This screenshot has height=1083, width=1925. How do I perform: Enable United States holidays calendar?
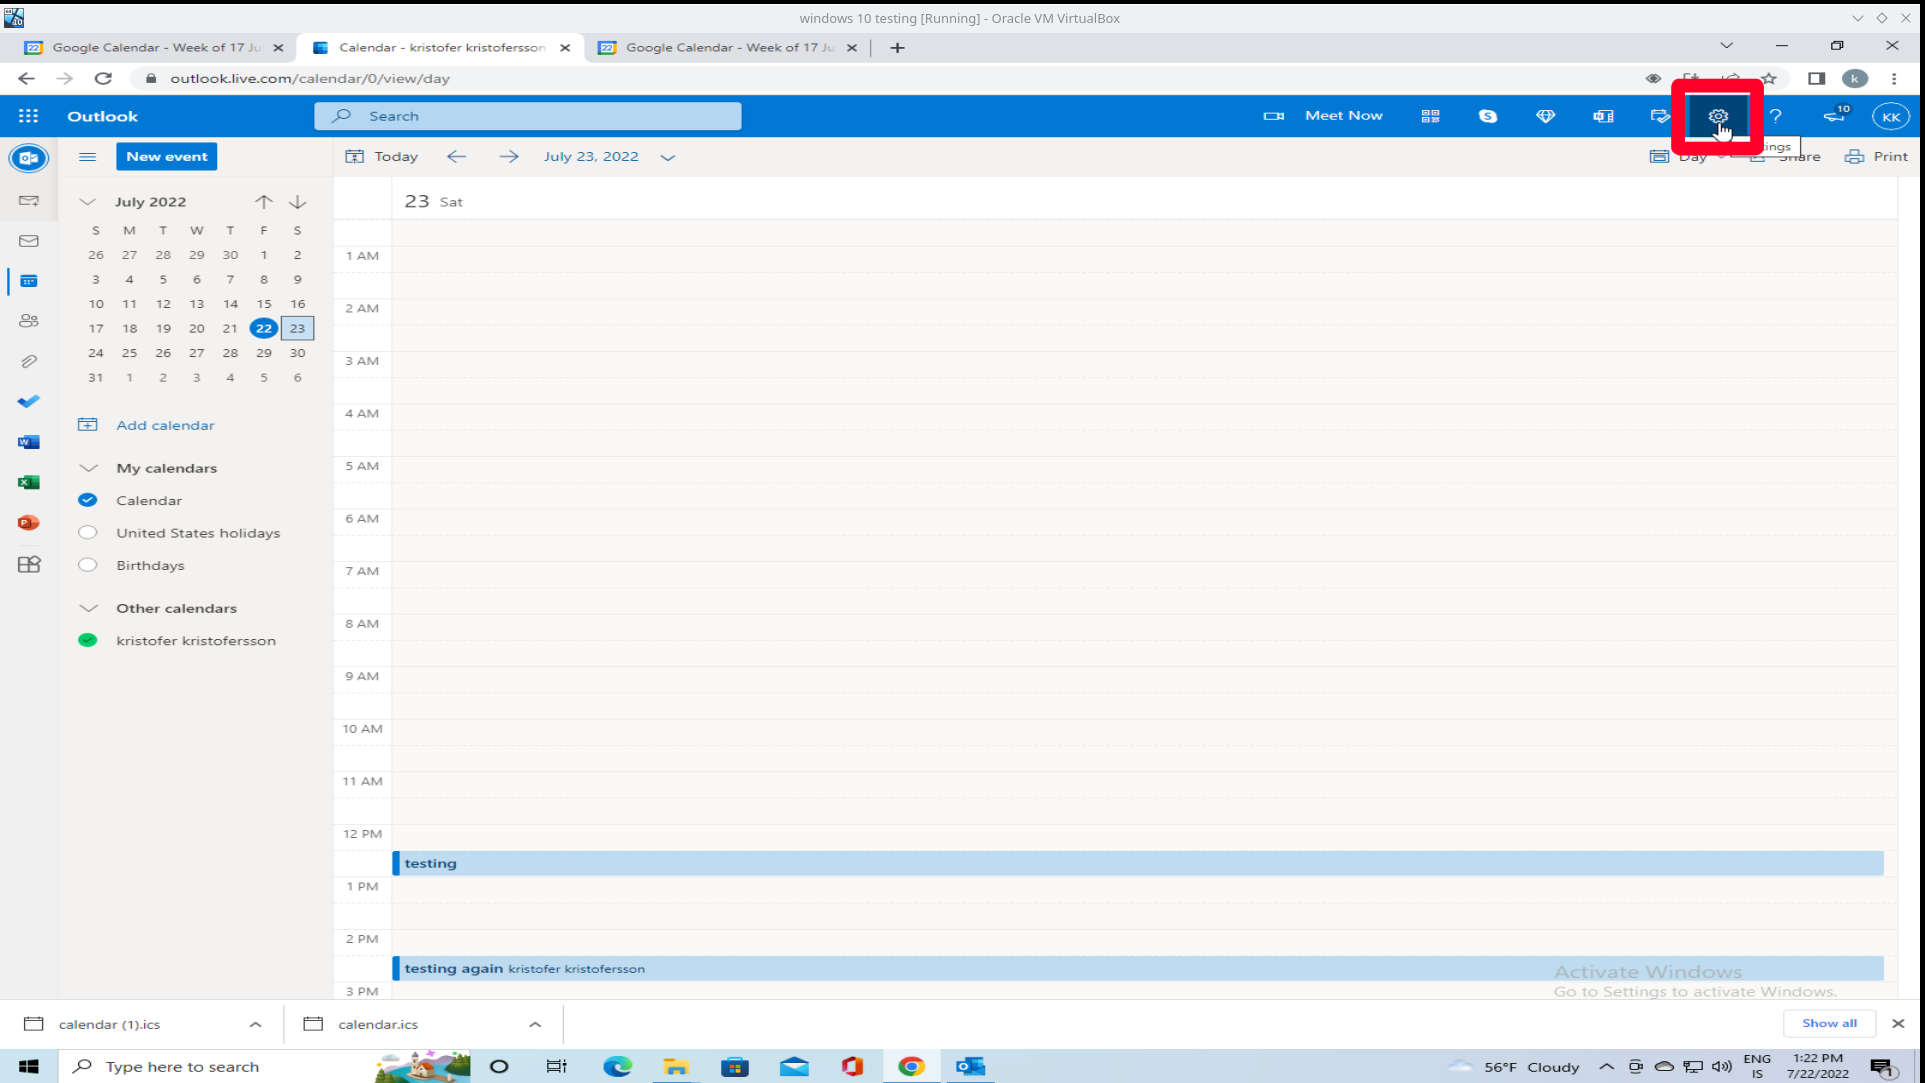coord(88,533)
